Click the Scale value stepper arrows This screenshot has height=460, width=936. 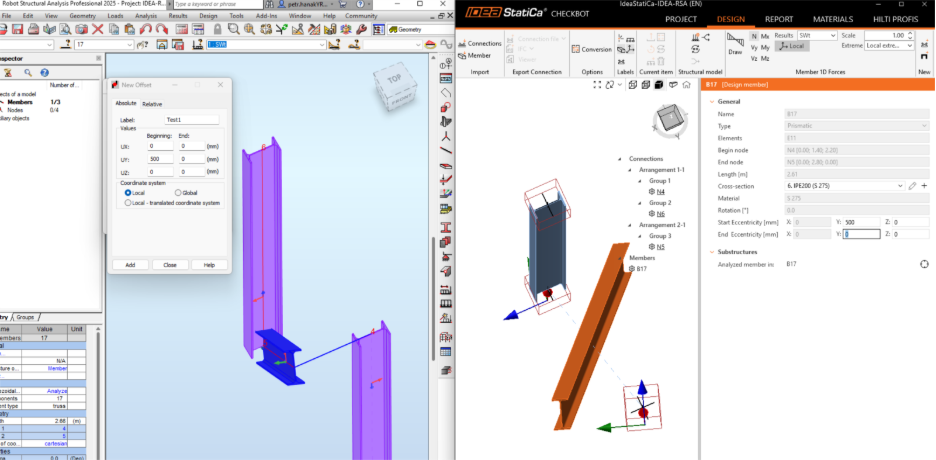(910, 36)
